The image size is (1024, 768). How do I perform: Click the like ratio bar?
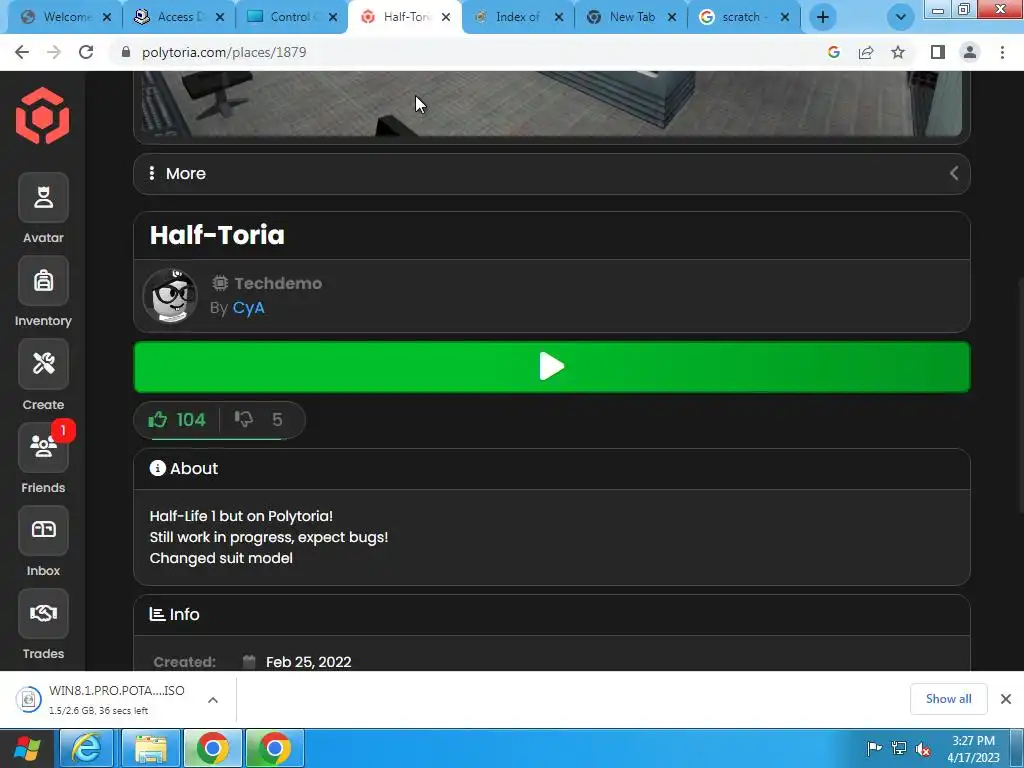pyautogui.click(x=217, y=439)
